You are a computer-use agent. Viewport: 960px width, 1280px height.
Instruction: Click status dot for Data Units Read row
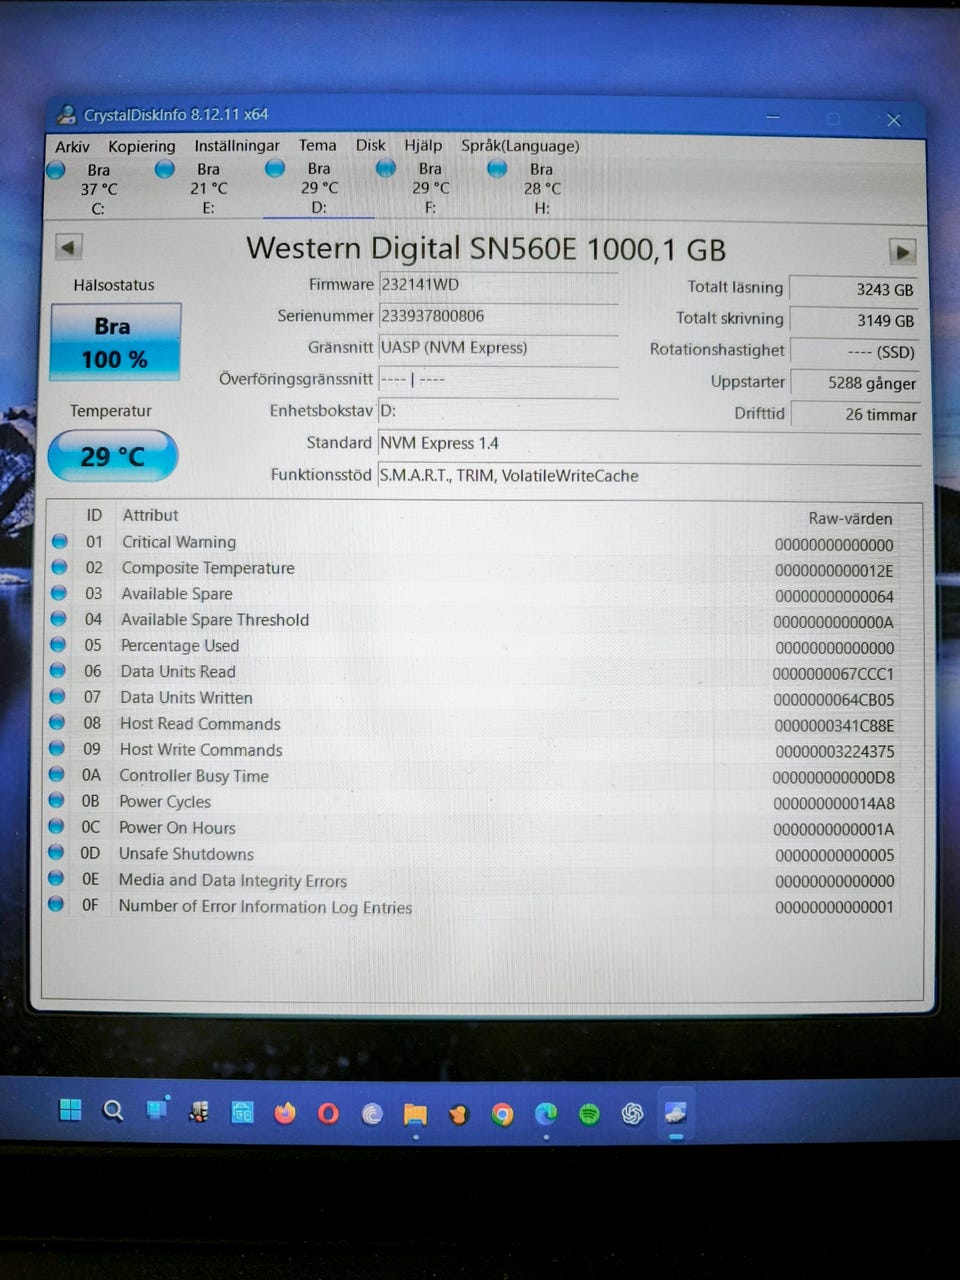[x=58, y=672]
